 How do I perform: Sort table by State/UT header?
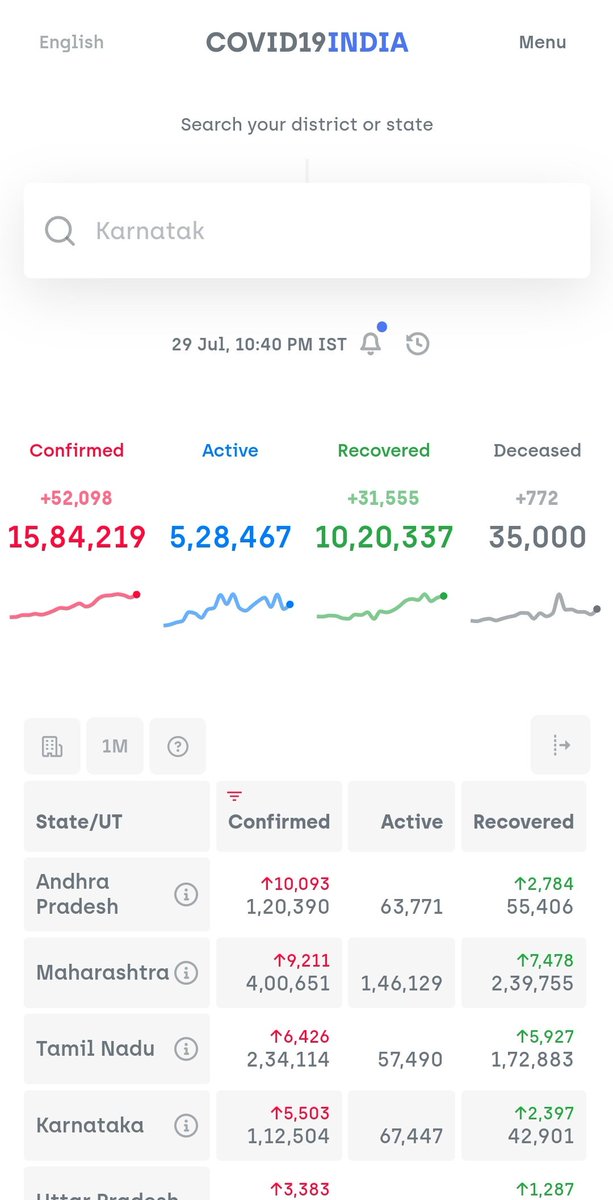click(117, 816)
